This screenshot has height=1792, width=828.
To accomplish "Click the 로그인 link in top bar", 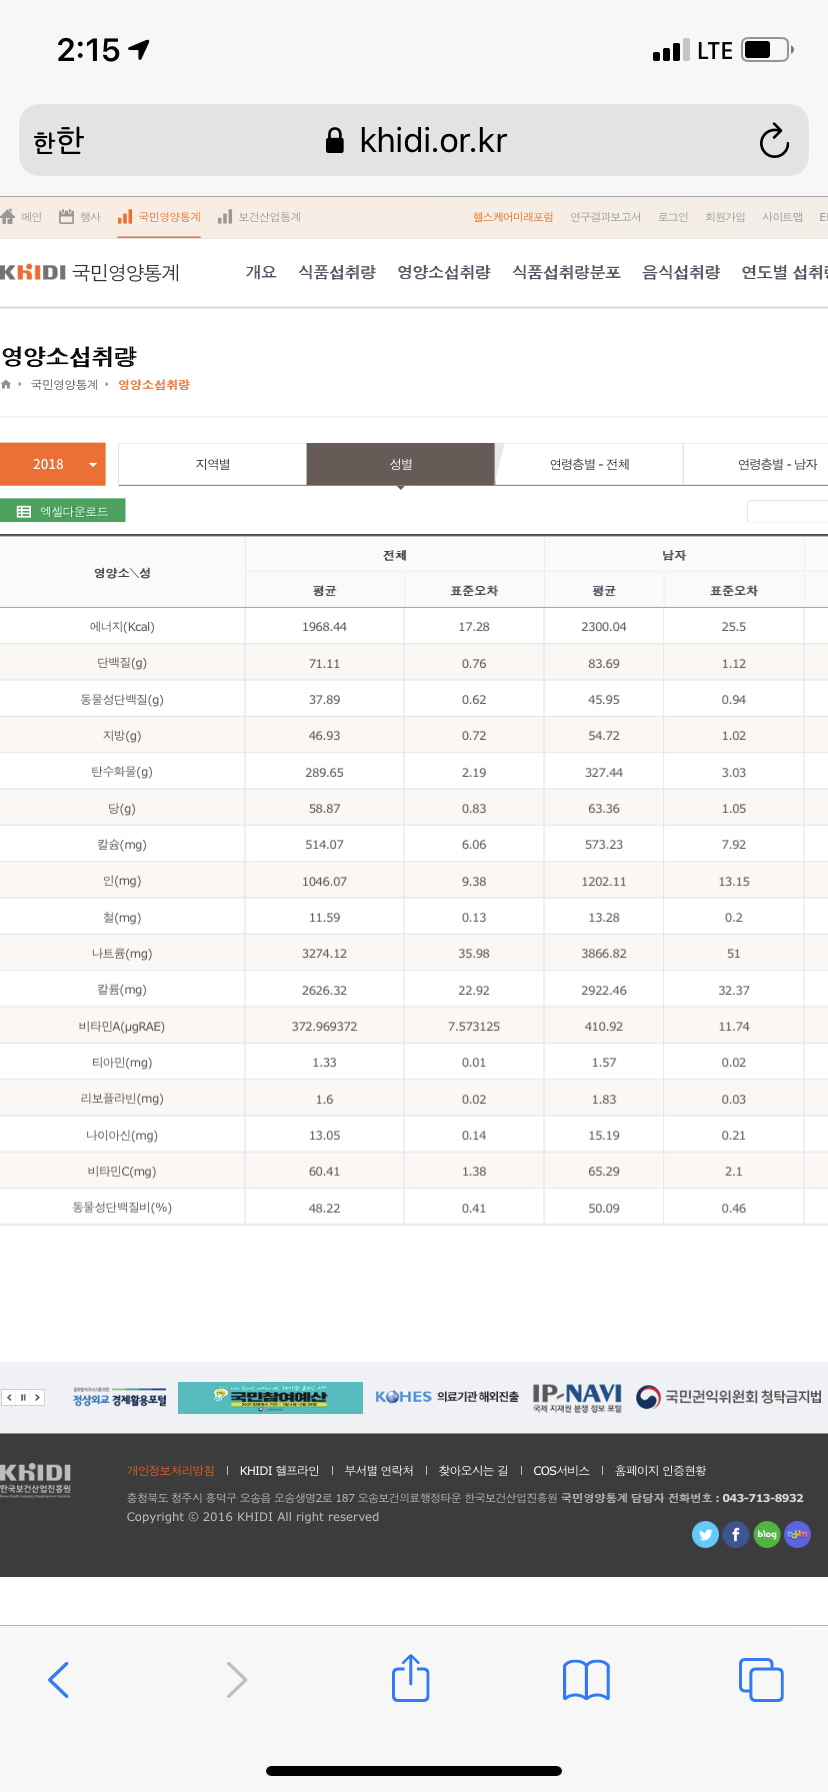I will [672, 217].
